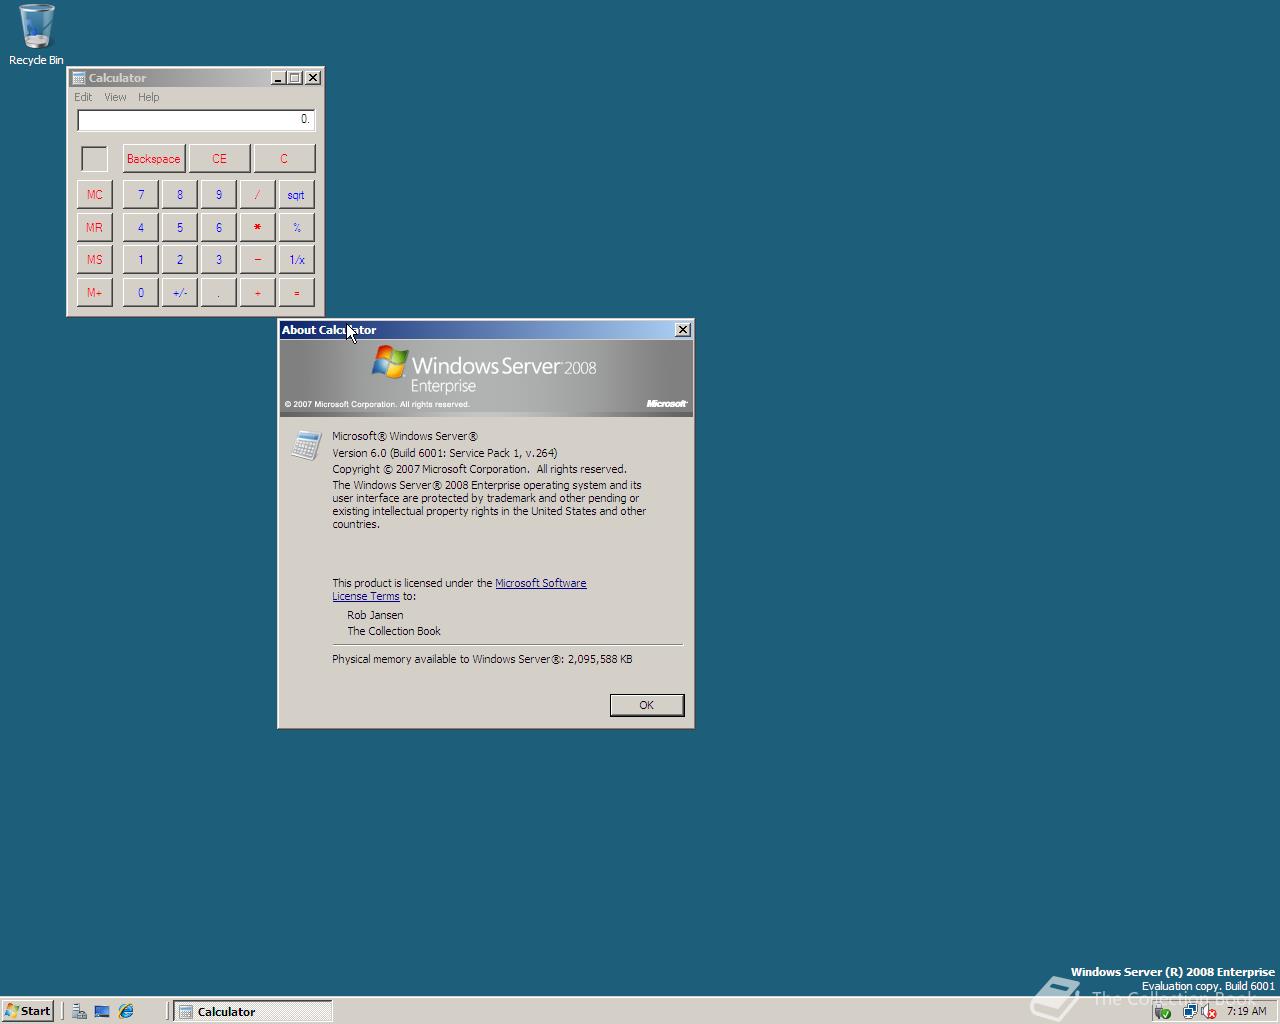Image resolution: width=1280 pixels, height=1024 pixels.
Task: Click the multiplication * button
Action: 258,228
